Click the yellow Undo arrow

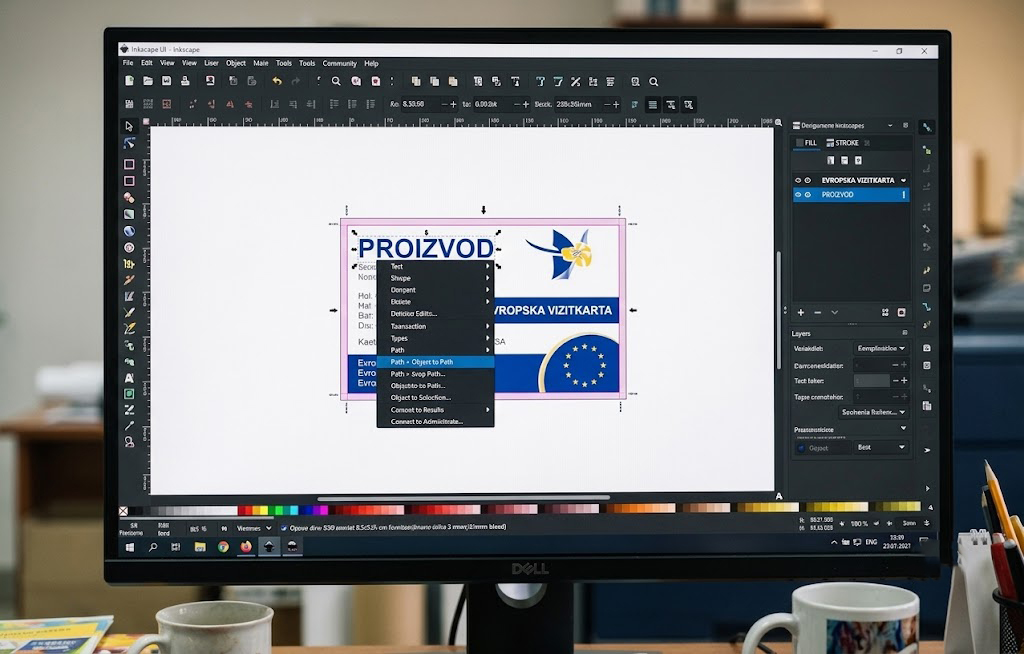coord(277,81)
